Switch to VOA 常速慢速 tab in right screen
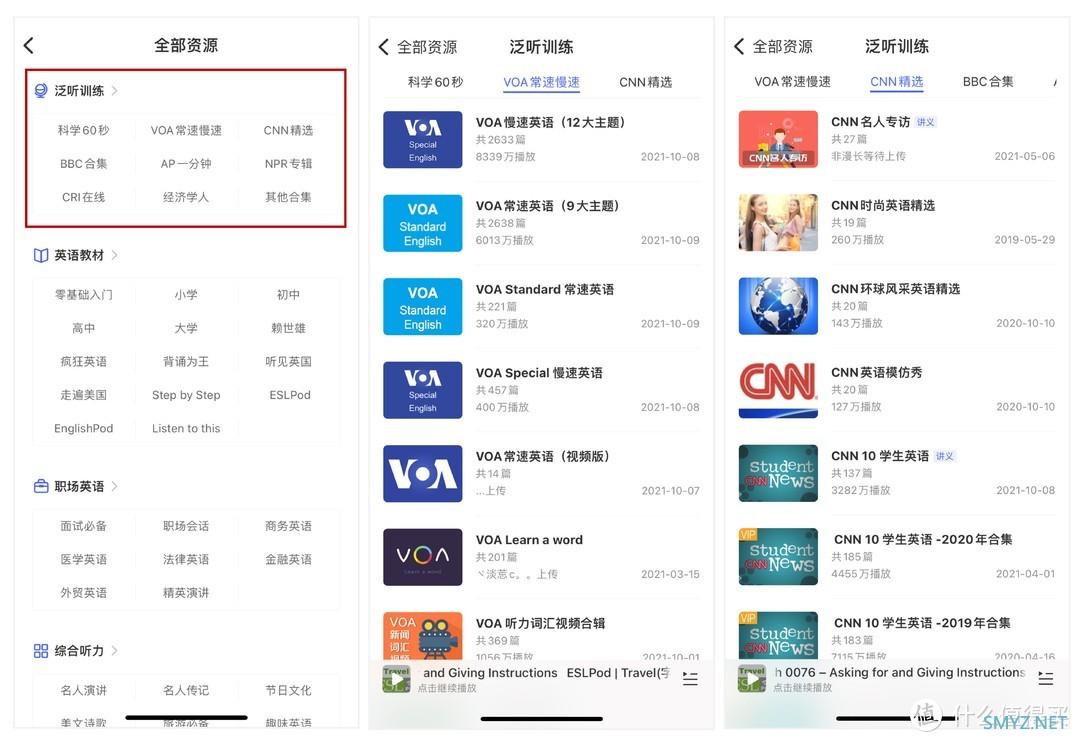 (792, 82)
